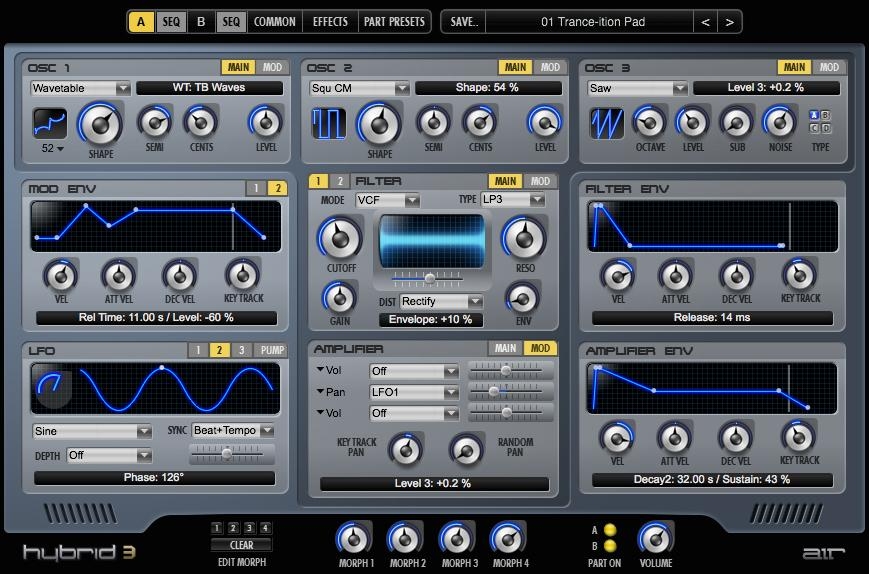Click the OSC 1 wavetable waveform icon
869x574 pixels.
pyautogui.click(x=50, y=124)
